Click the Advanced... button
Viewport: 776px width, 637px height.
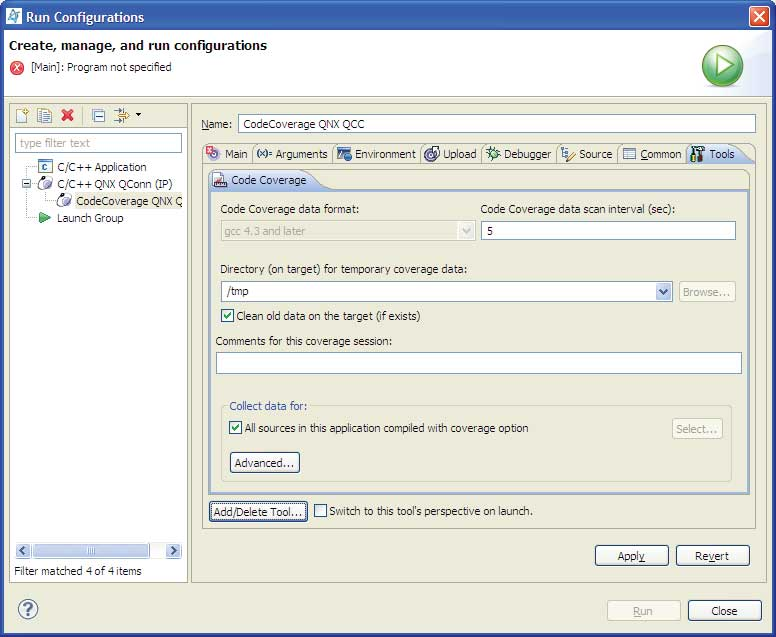click(x=265, y=463)
